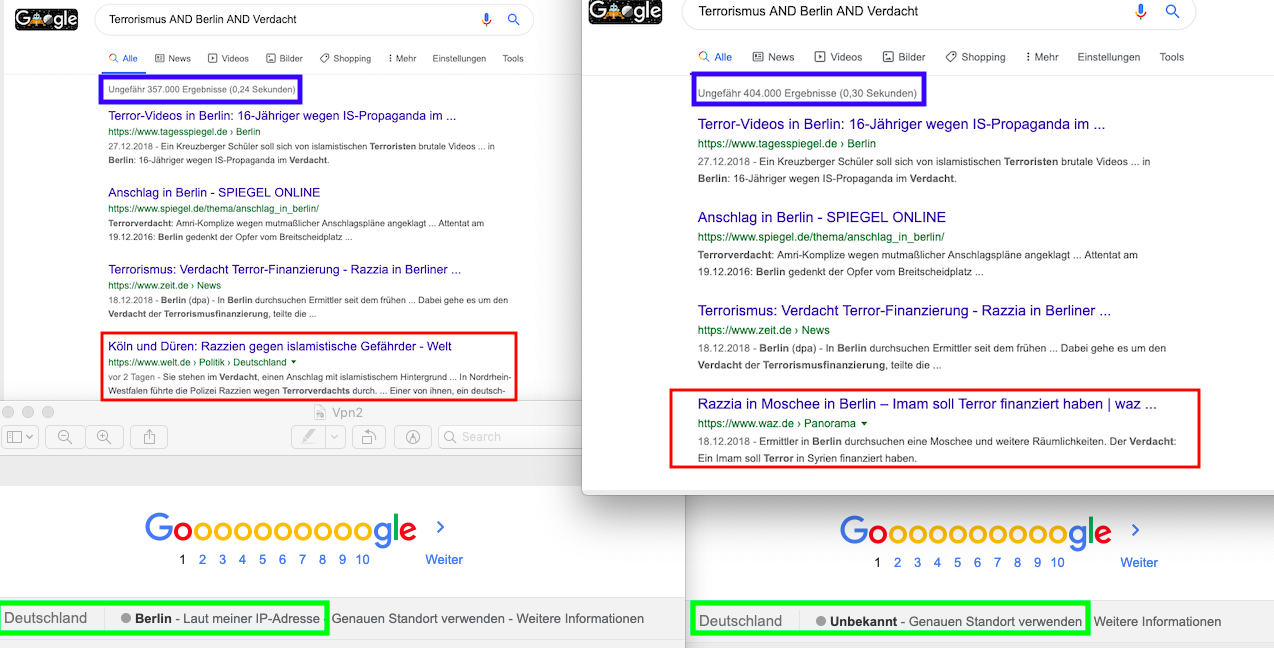Open the welt.de 'Köln und Düren: Razzien' result
The image size is (1274, 648).
point(280,346)
